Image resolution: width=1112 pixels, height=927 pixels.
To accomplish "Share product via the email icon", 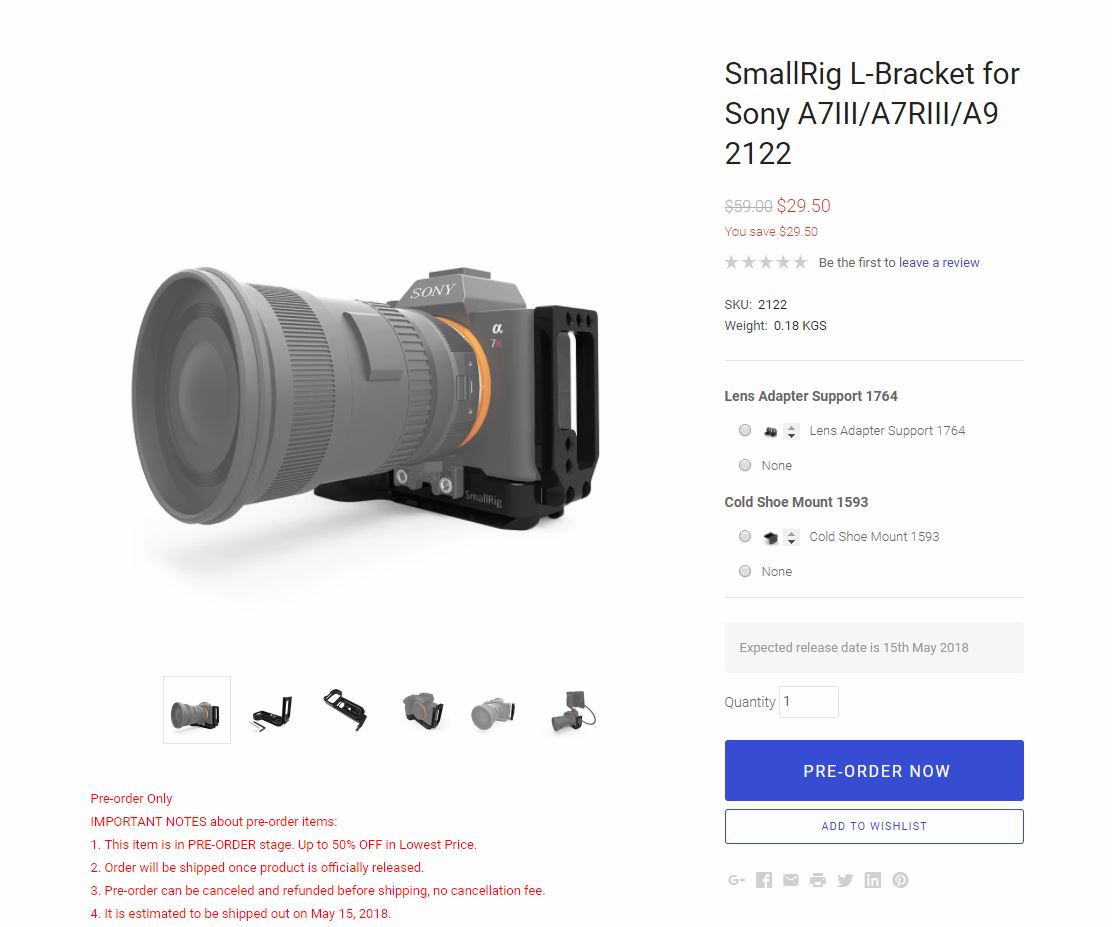I will pos(791,880).
